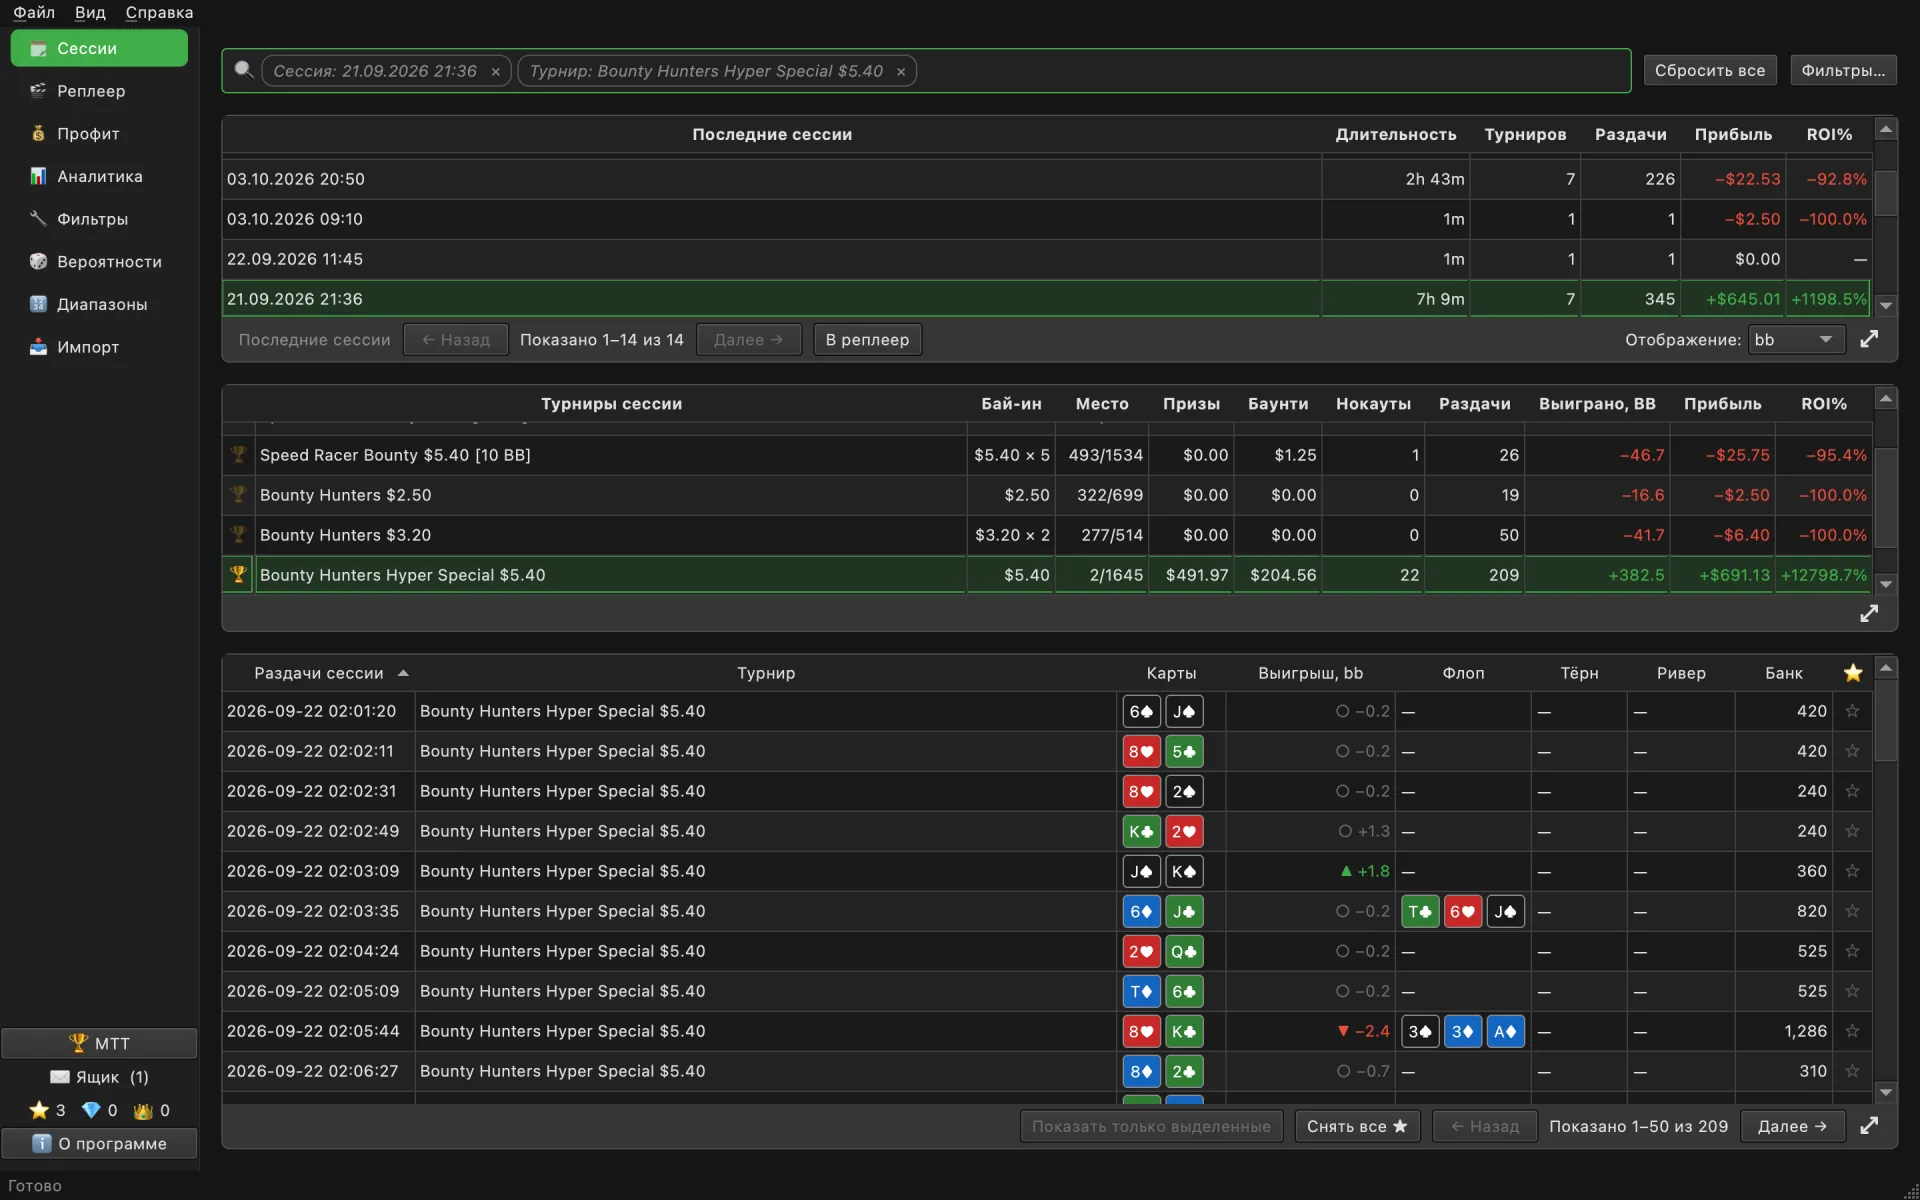Open the О программе dialog

[x=99, y=1143]
